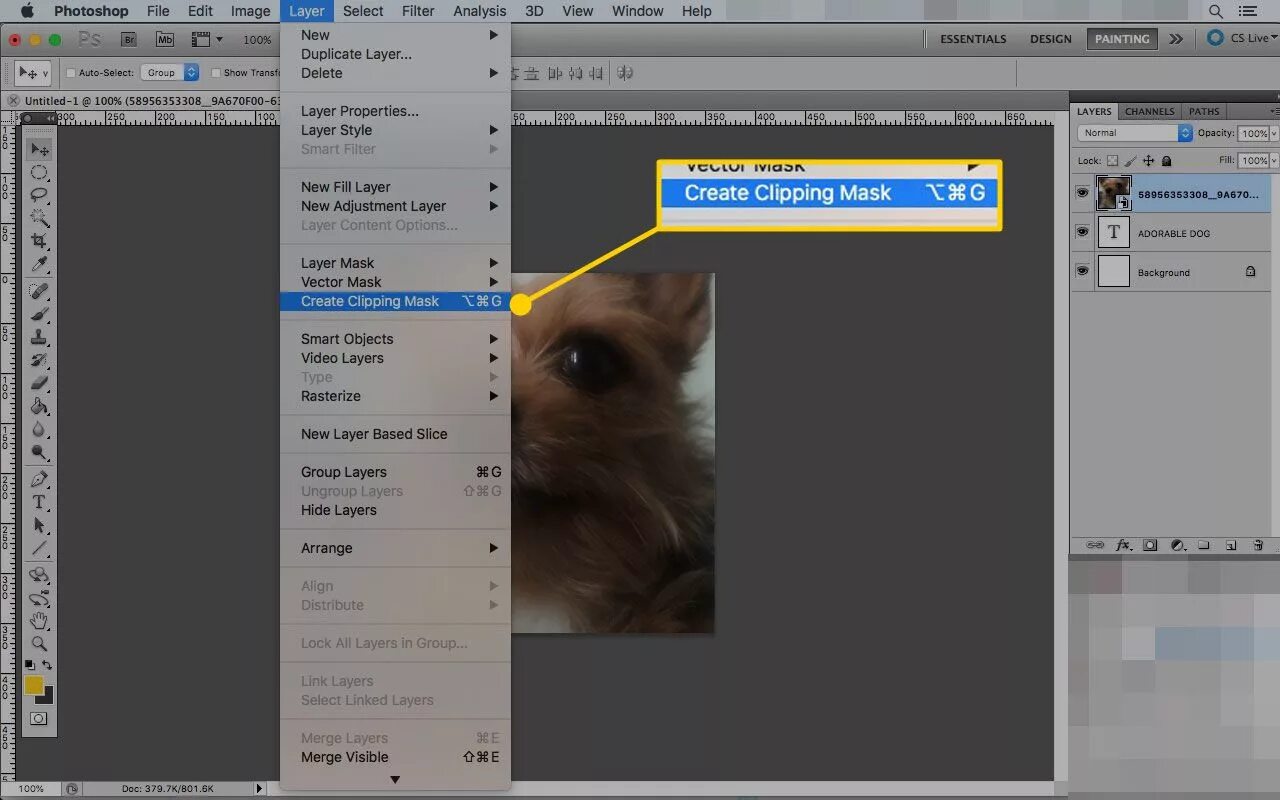The height and width of the screenshot is (800, 1280).
Task: Select the Clone Stamp tool
Action: point(39,337)
